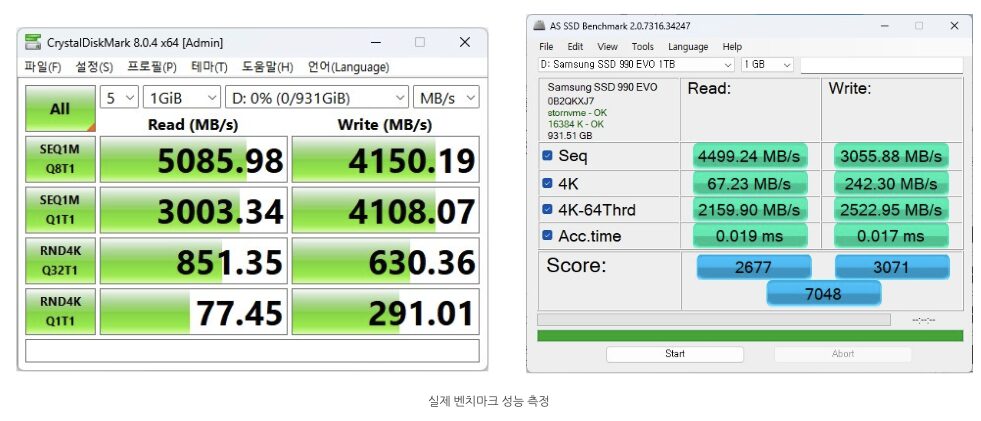Open the Tools menu in AS SSD
The image size is (981, 421).
point(642,47)
